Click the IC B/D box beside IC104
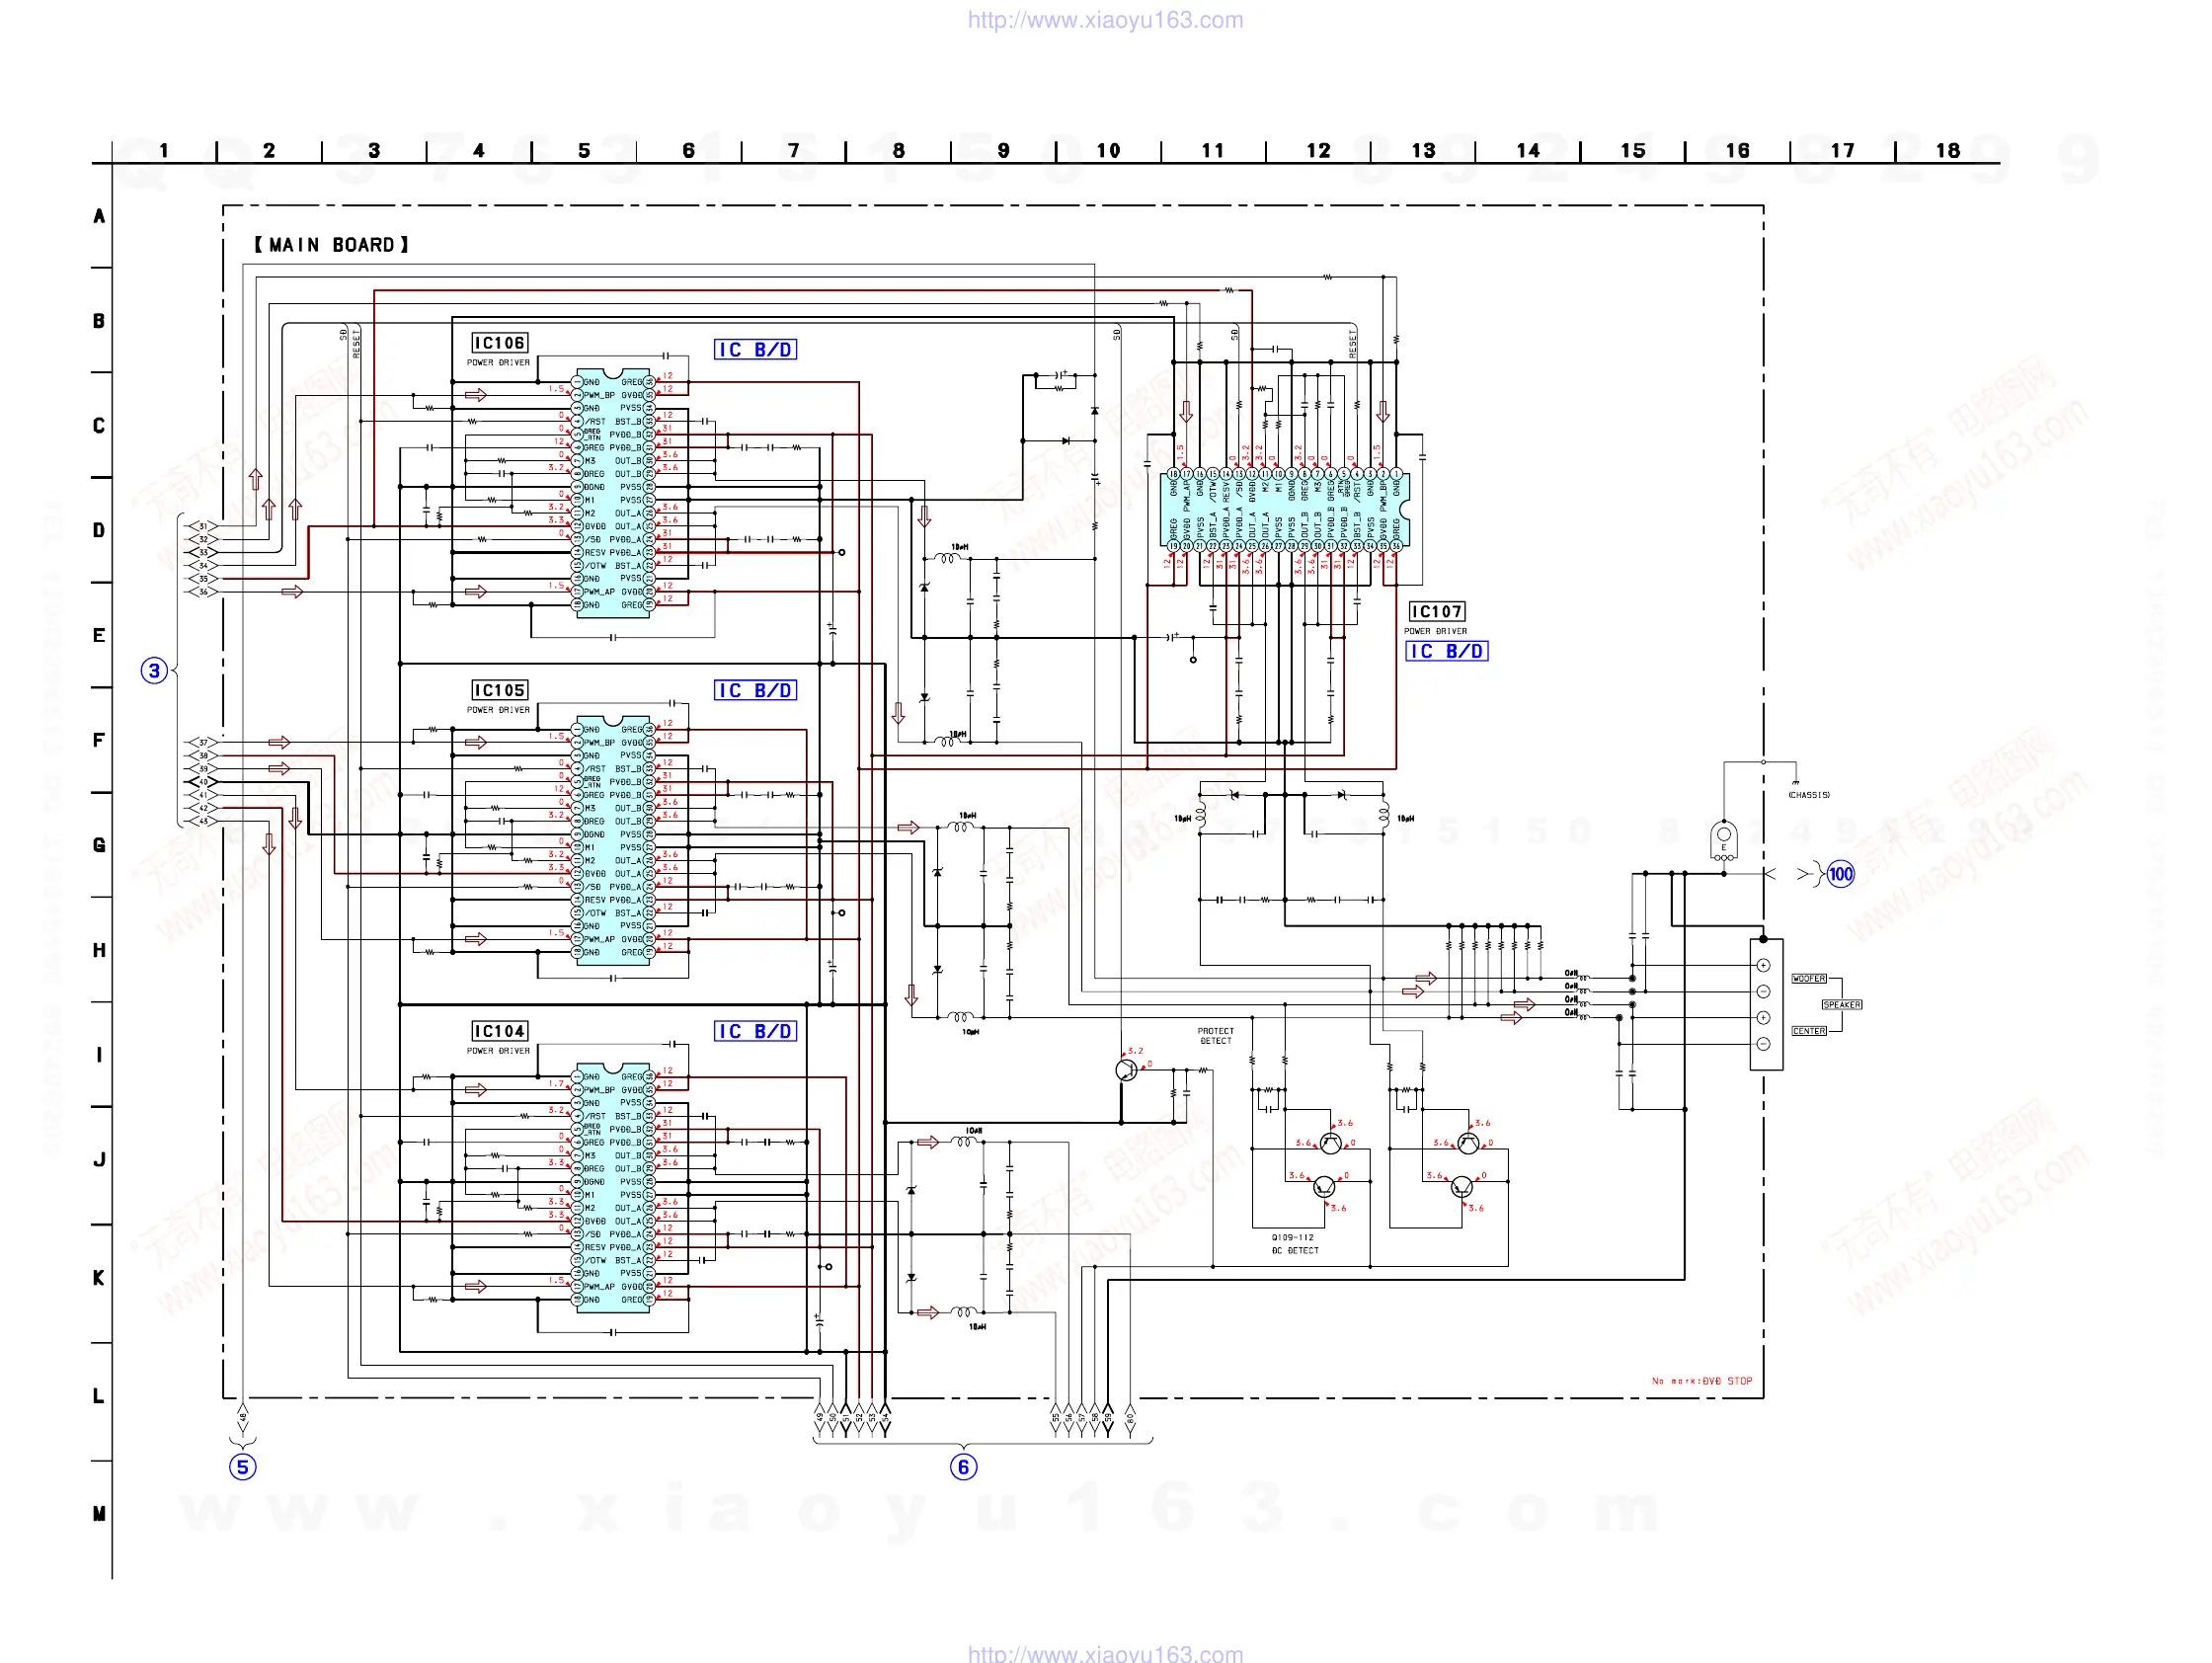This screenshot has height=1663, width=2212. tap(755, 1031)
